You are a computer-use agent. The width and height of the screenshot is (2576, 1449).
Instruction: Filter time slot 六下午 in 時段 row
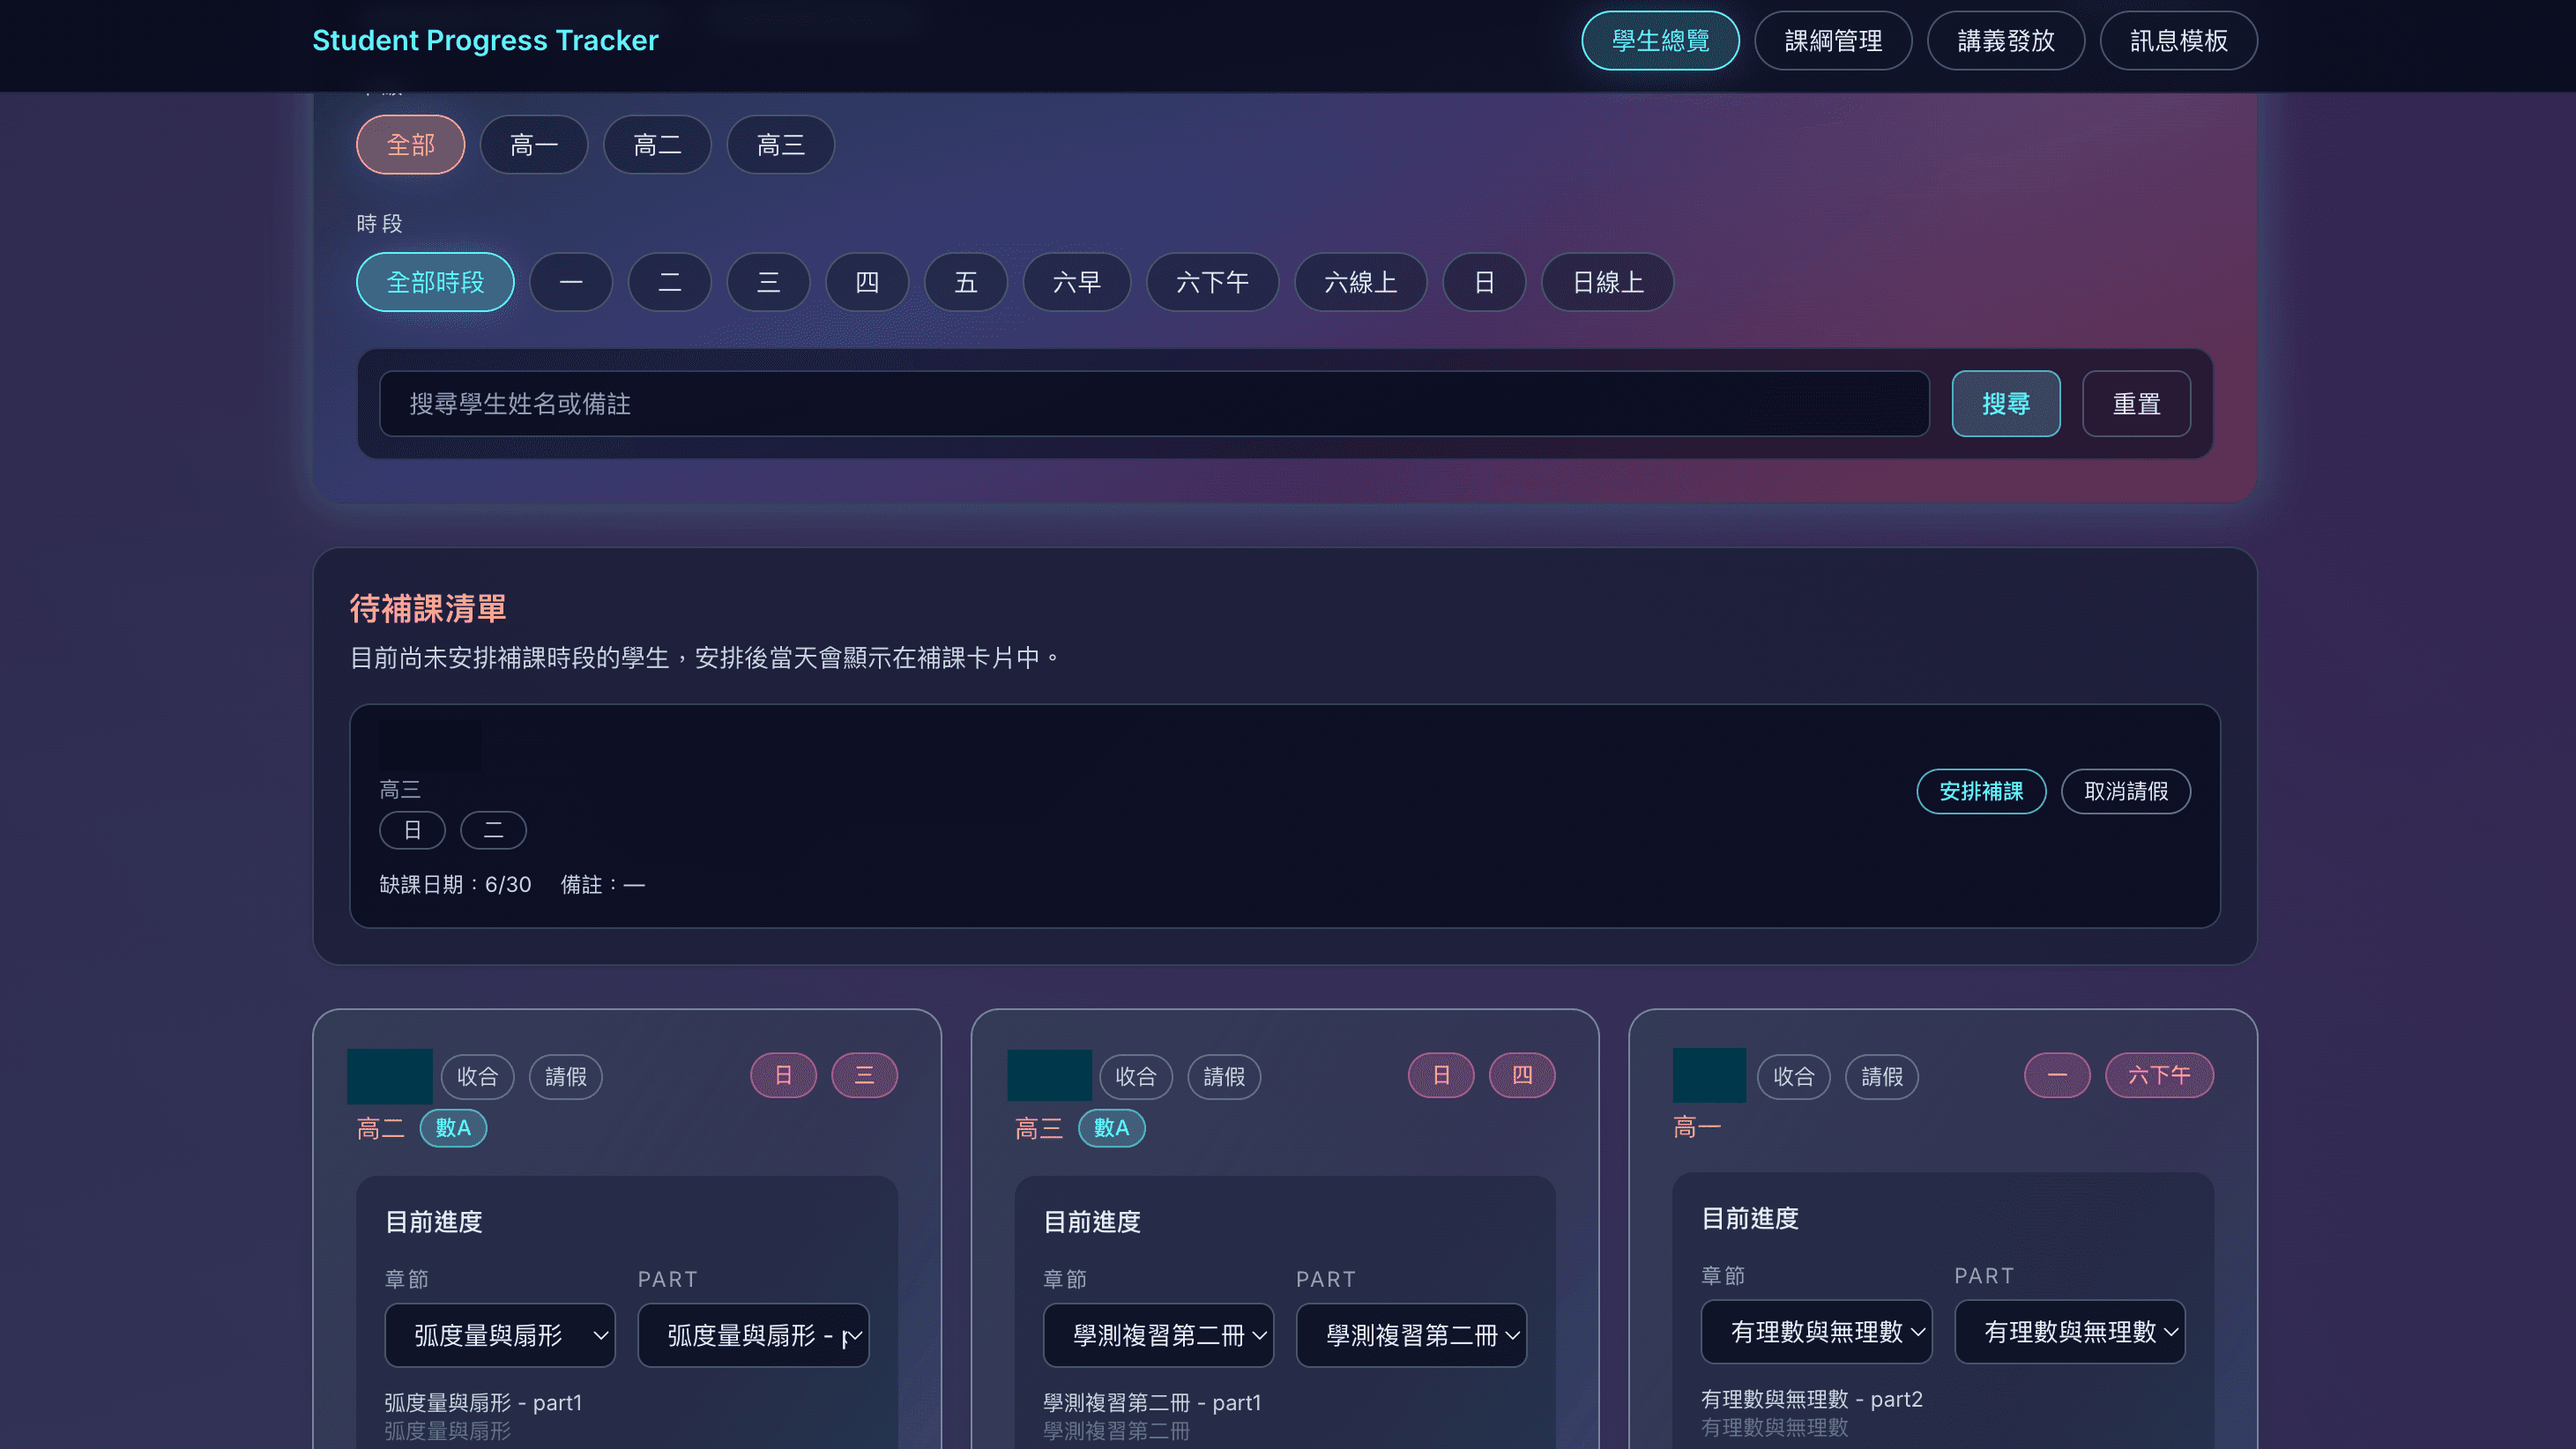click(1213, 282)
